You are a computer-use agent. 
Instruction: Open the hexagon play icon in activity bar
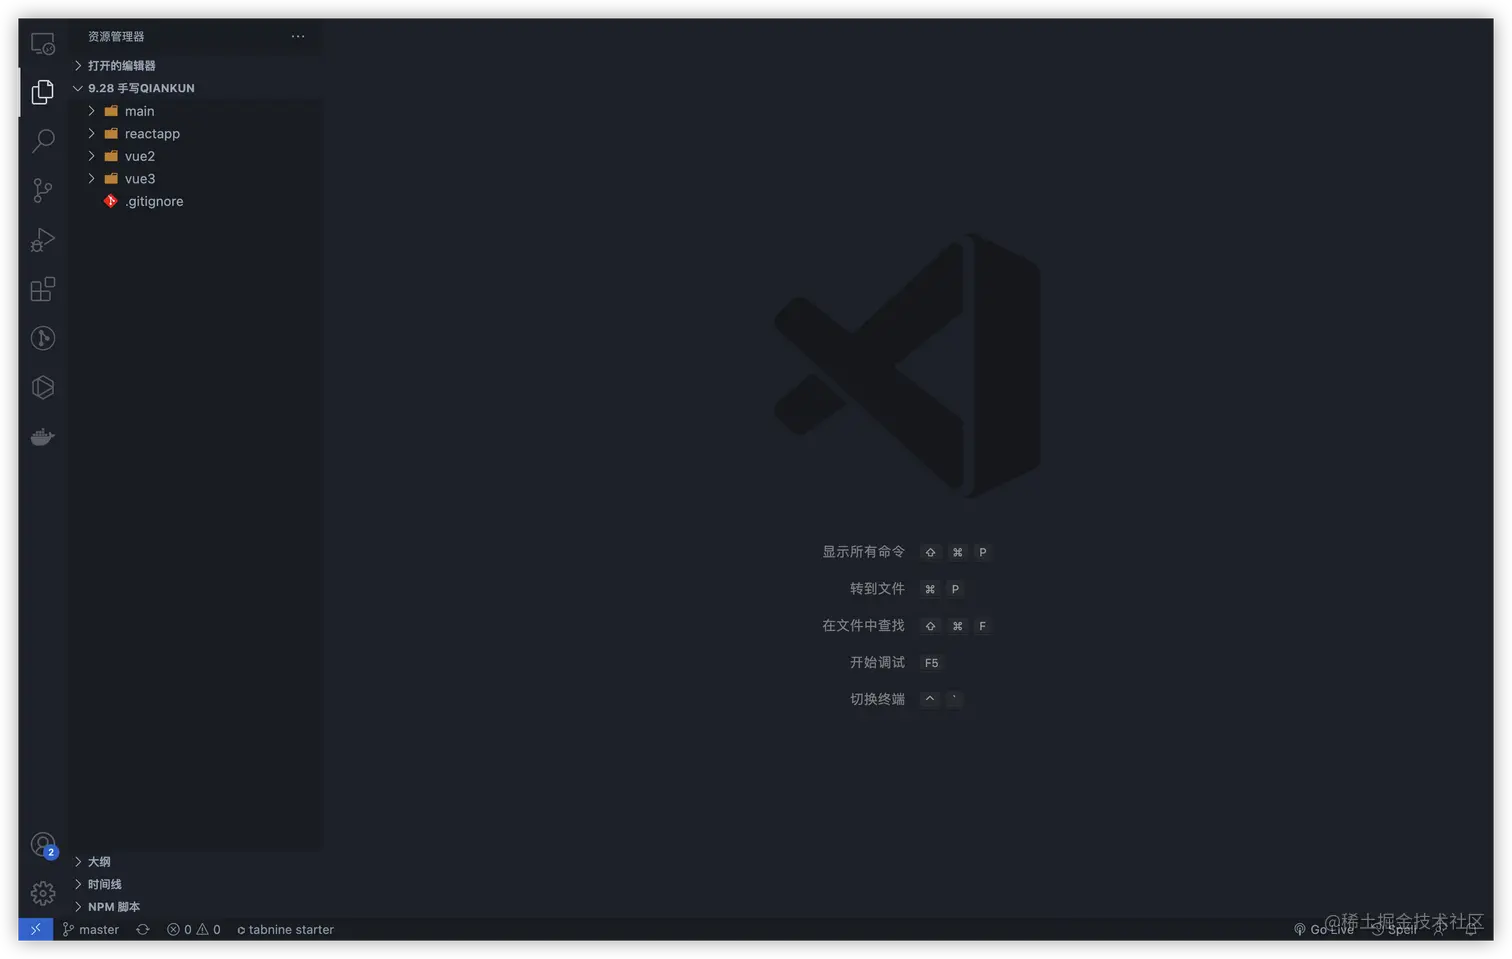click(x=43, y=387)
